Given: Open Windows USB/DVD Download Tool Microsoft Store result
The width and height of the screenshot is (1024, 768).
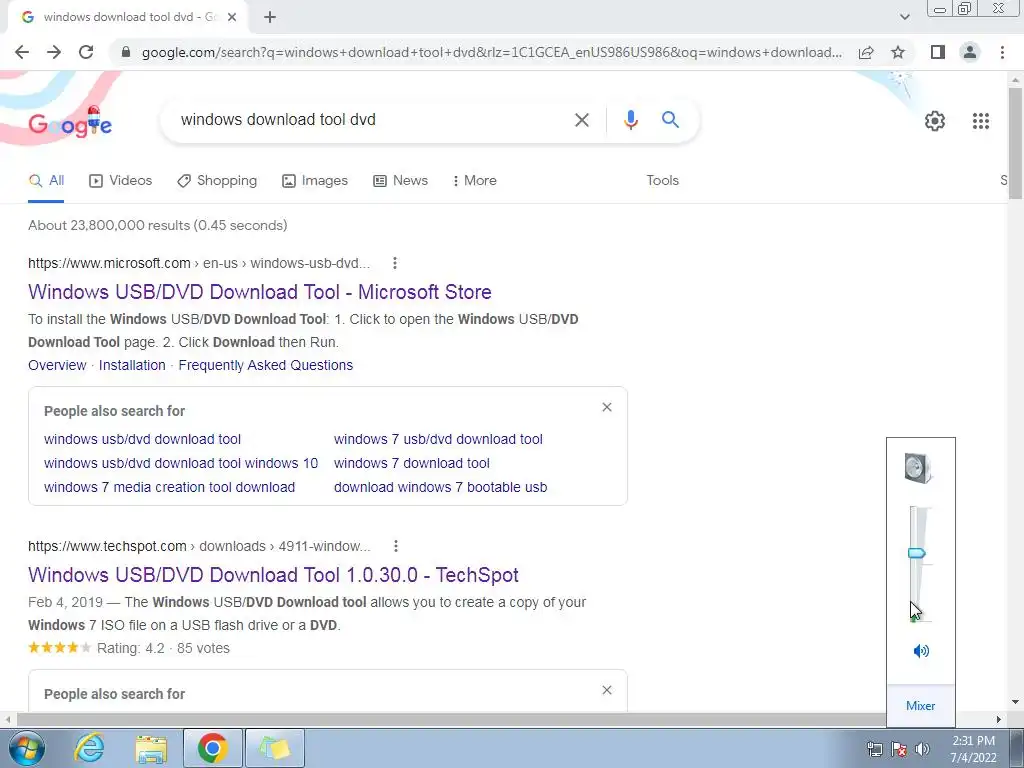Looking at the screenshot, I should [x=260, y=292].
